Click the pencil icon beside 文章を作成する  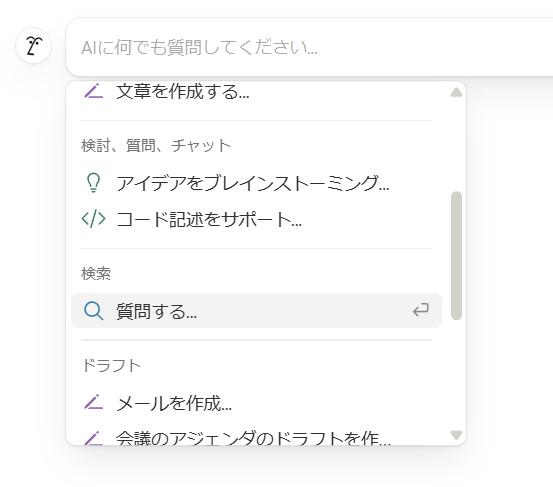pos(93,91)
